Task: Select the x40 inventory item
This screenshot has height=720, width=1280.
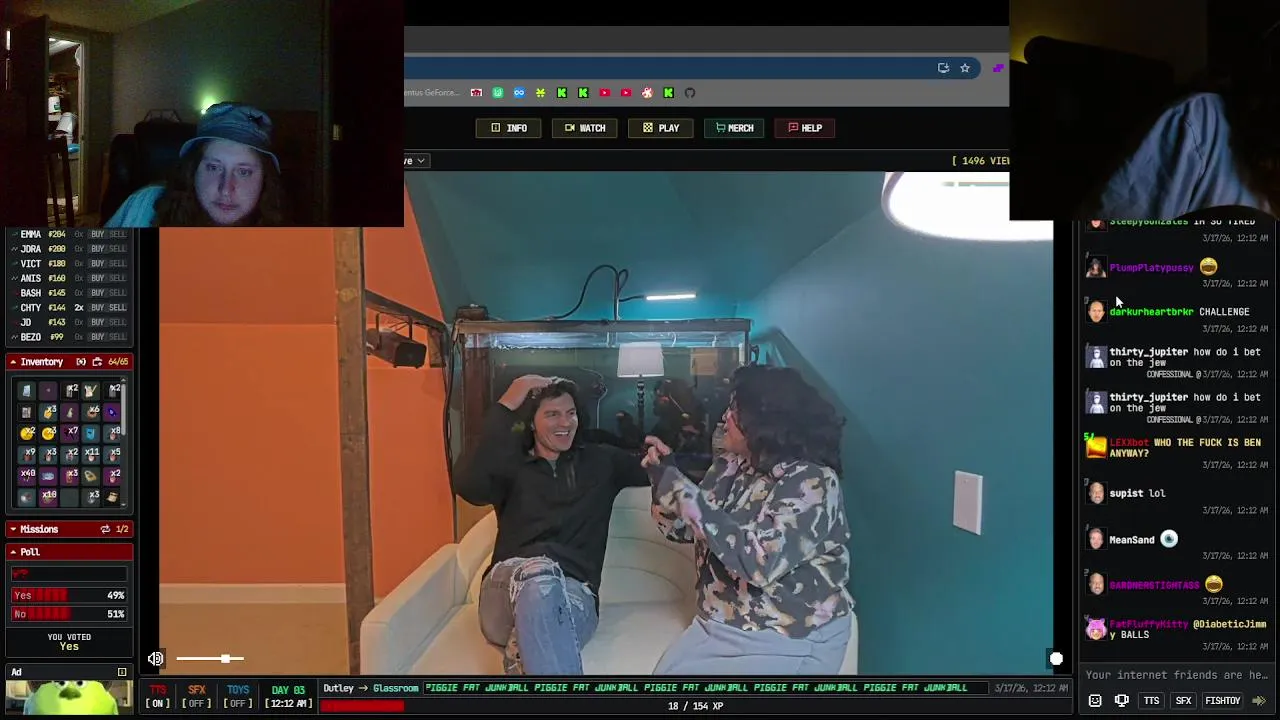Action: 27,475
